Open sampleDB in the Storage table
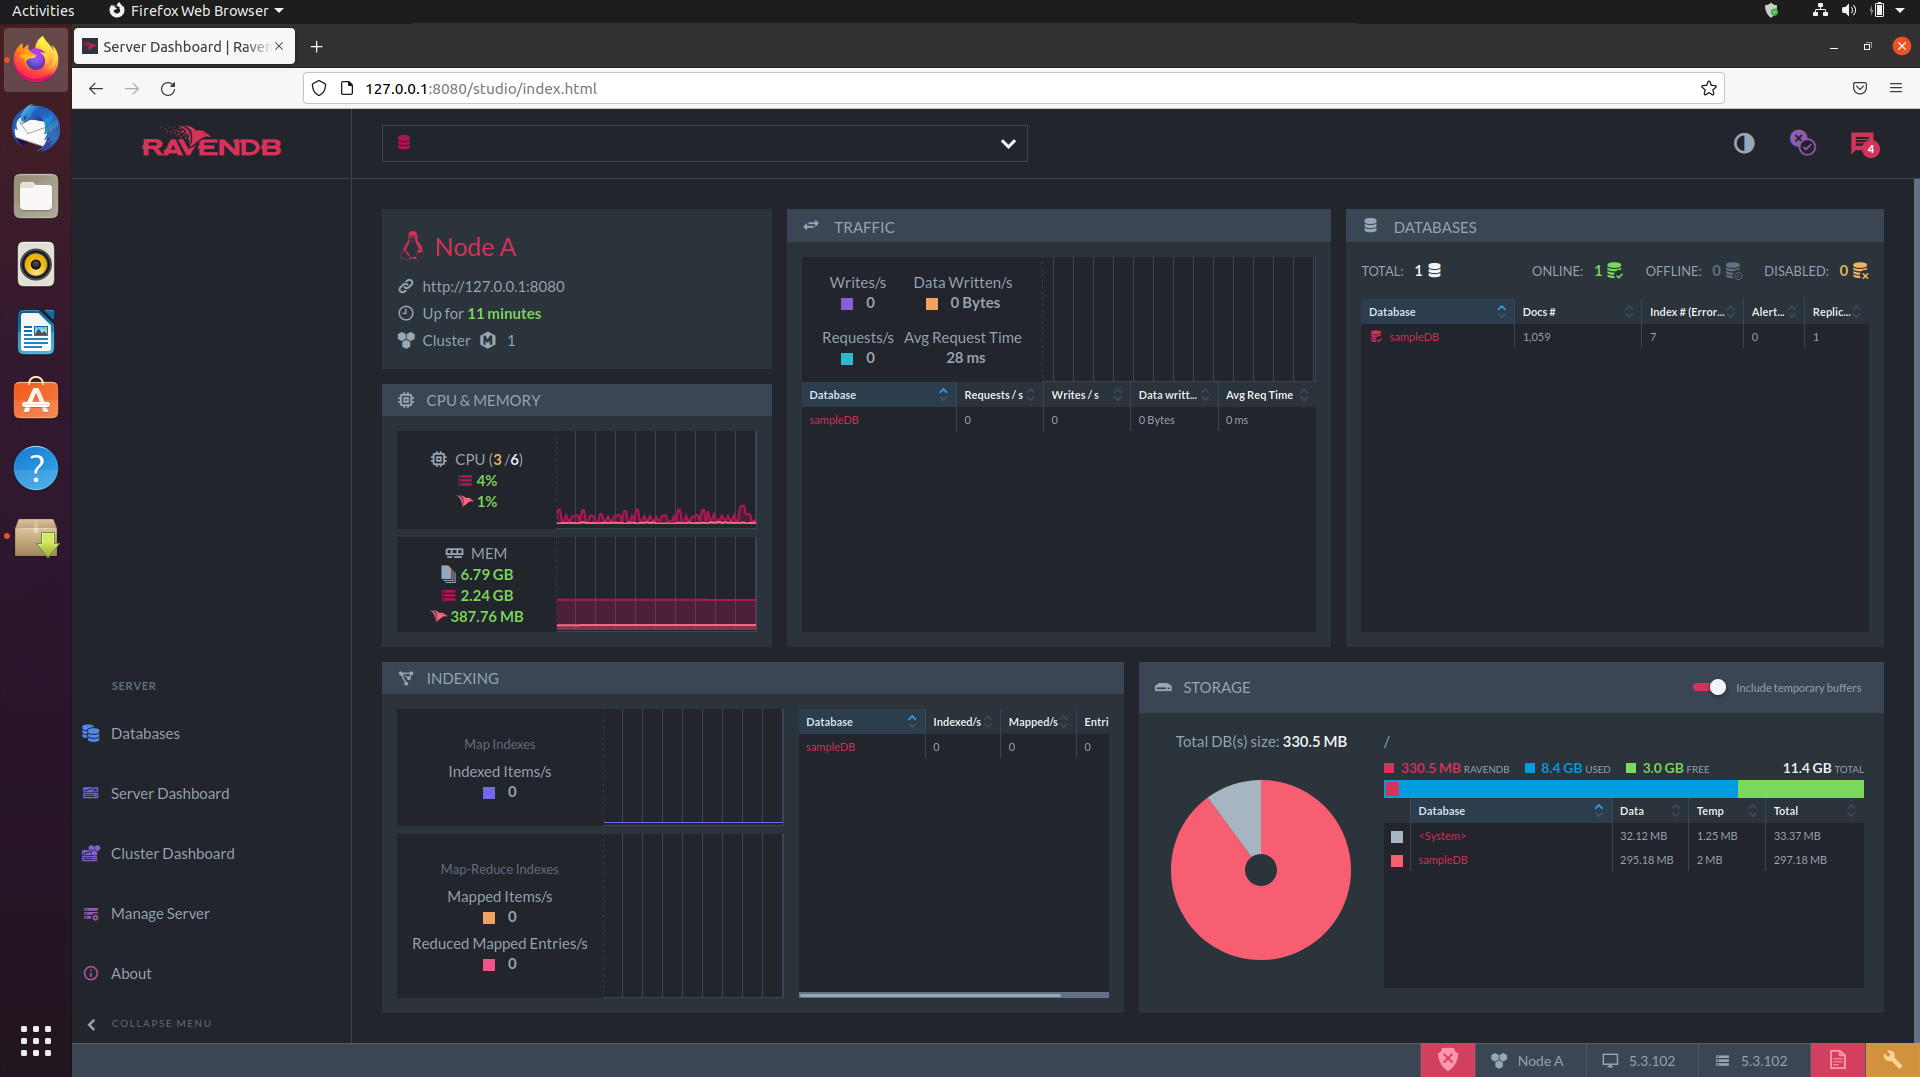This screenshot has width=1920, height=1077. (x=1442, y=860)
